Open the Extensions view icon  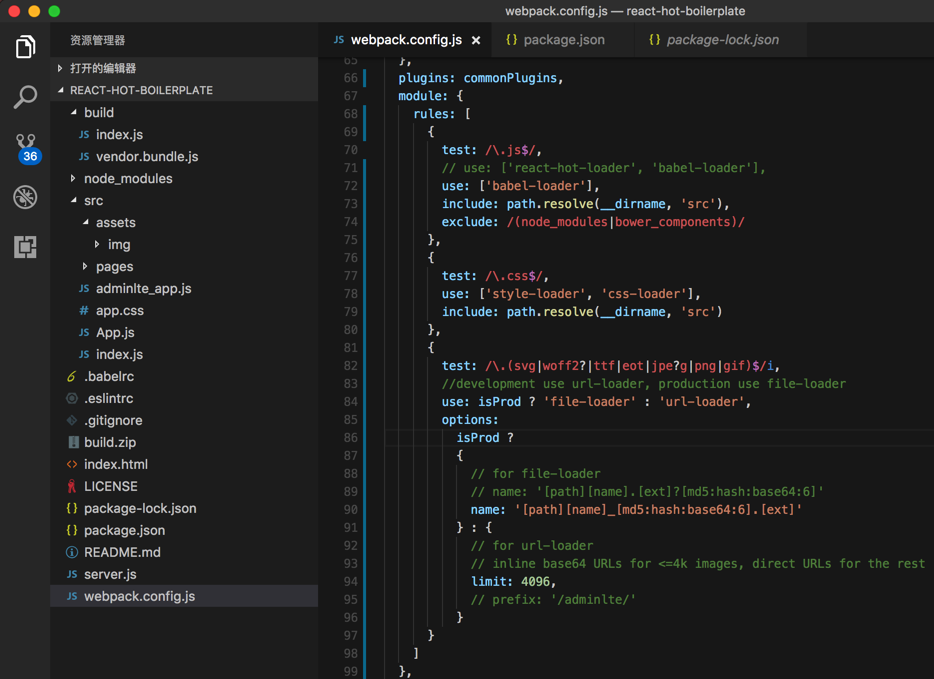pos(25,247)
